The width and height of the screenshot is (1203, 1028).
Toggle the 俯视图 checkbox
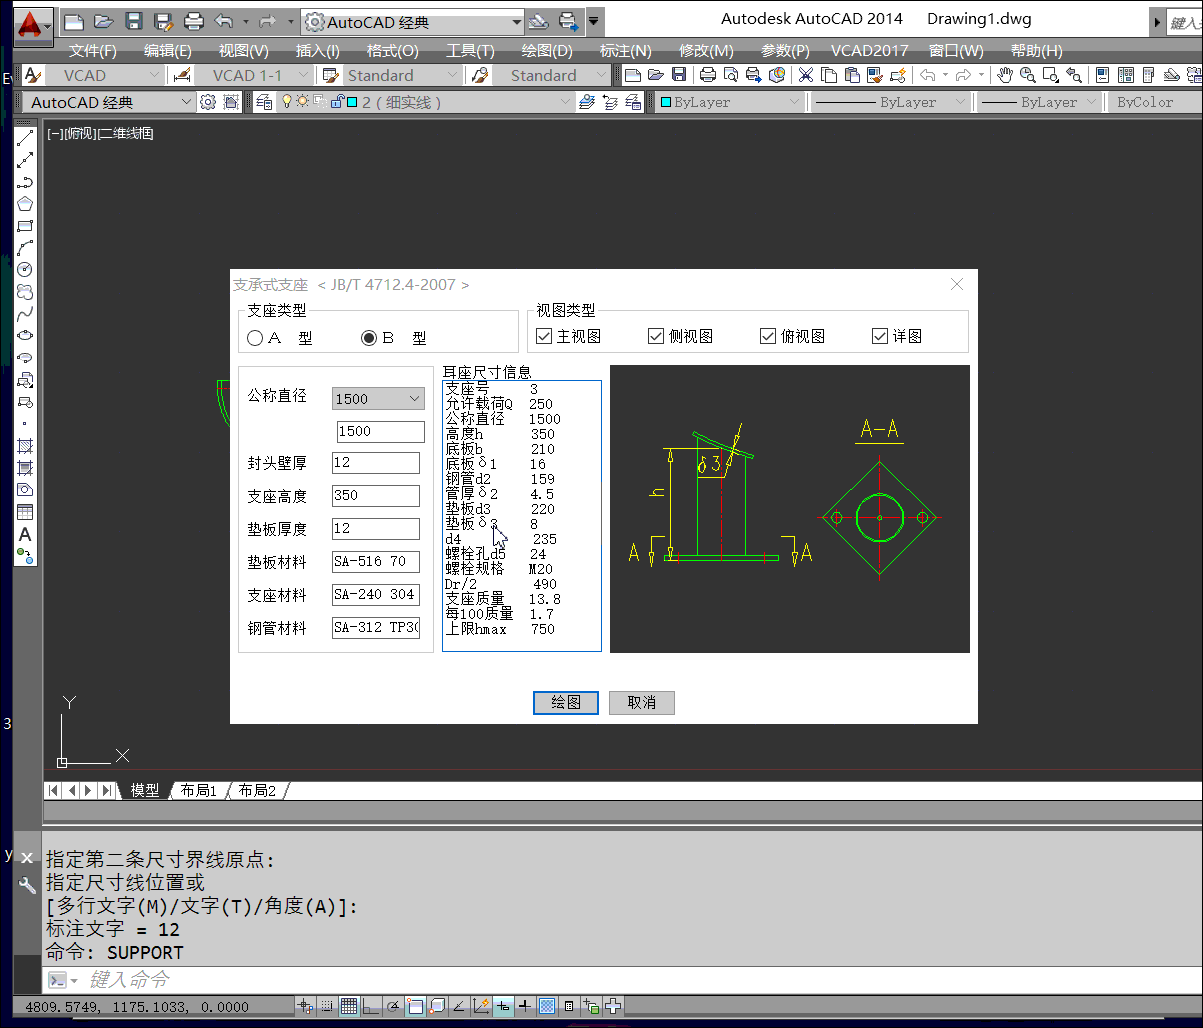pos(768,336)
